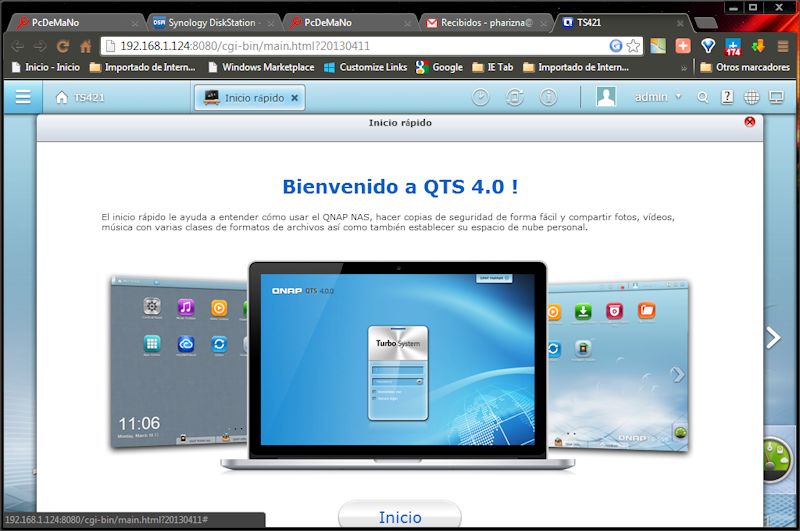Viewport: 800px width, 531px height.
Task: Switch to Recibidos mail browser tab
Action: coord(486,22)
